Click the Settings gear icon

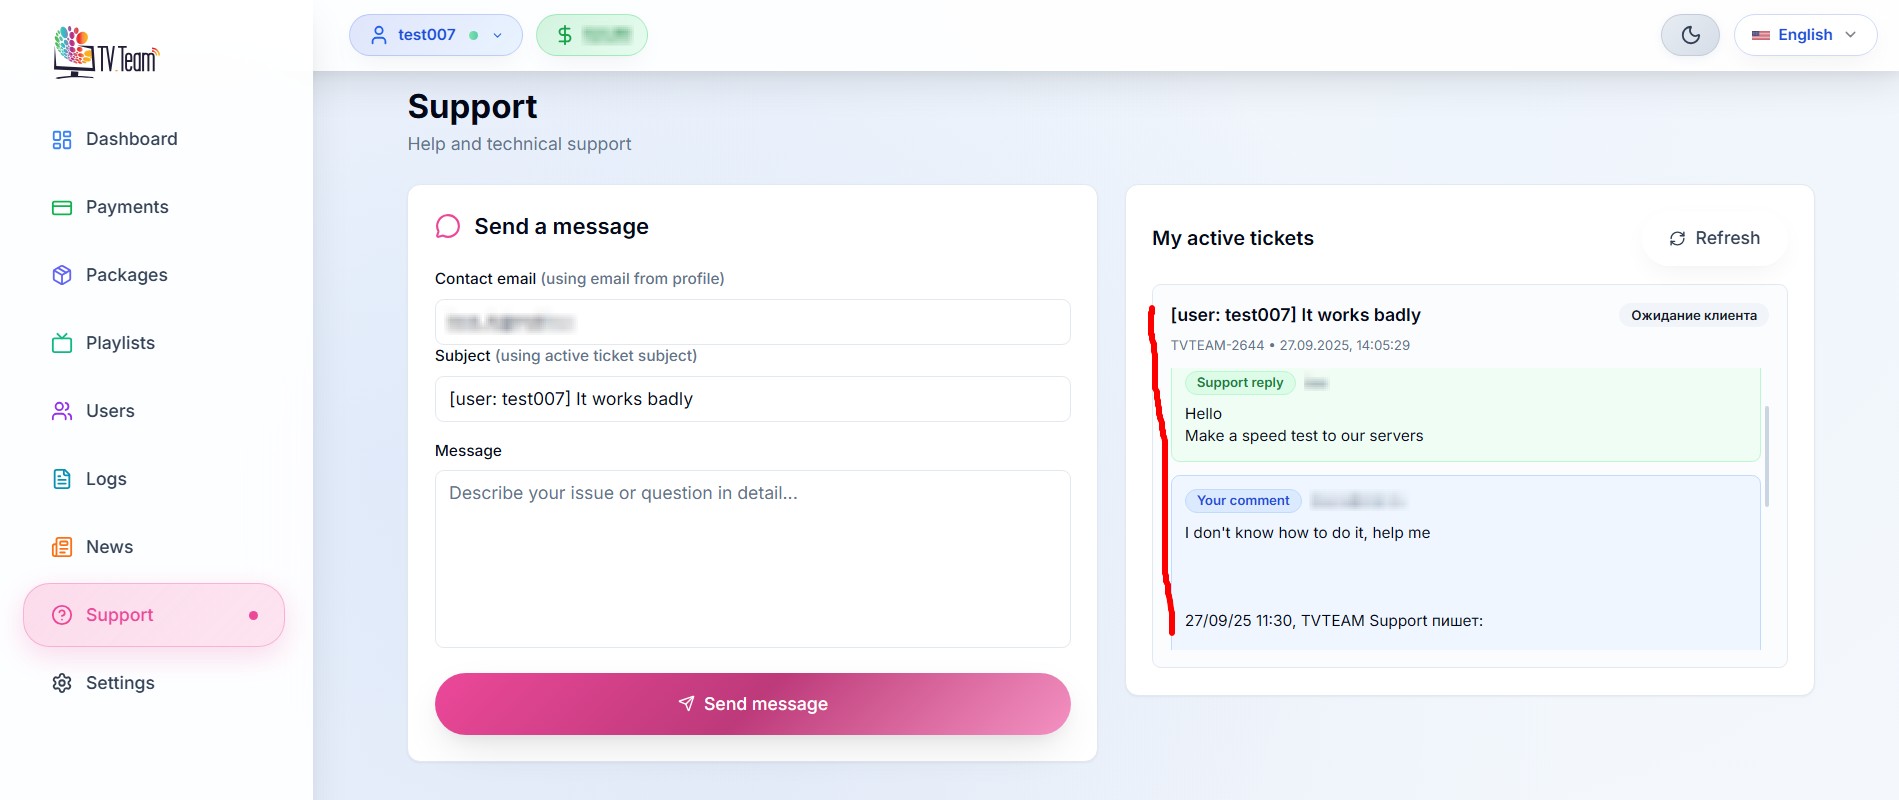[x=62, y=683]
